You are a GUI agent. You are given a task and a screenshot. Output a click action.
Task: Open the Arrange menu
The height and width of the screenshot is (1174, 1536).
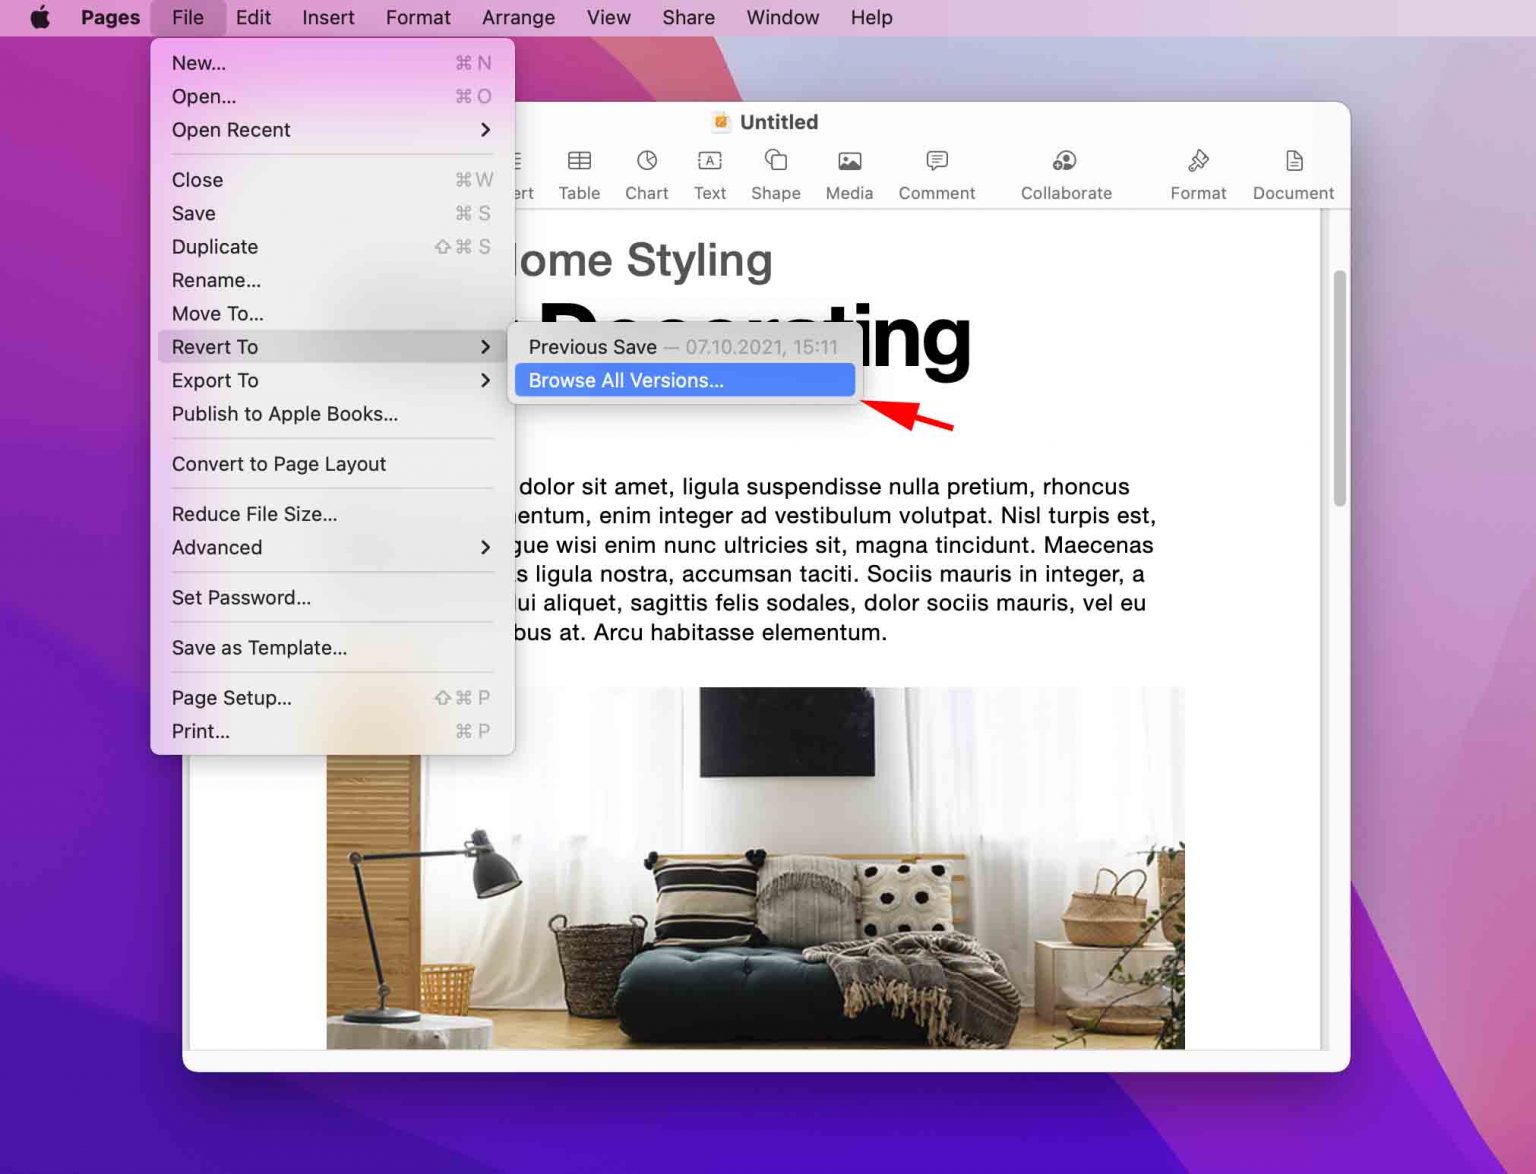click(x=518, y=17)
